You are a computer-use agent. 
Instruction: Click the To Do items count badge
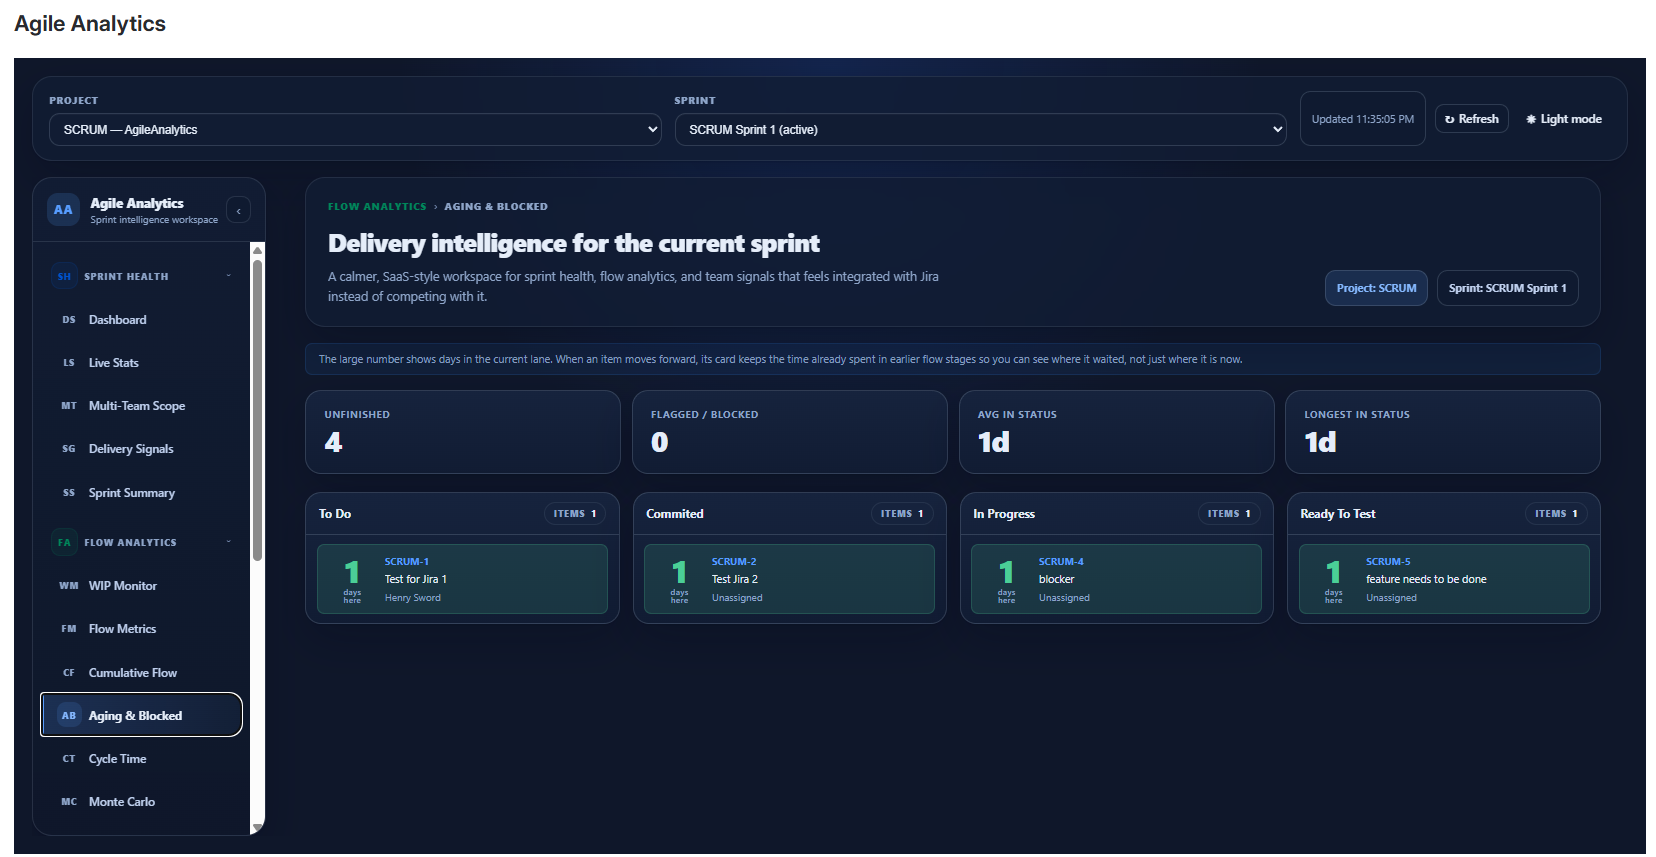(575, 514)
